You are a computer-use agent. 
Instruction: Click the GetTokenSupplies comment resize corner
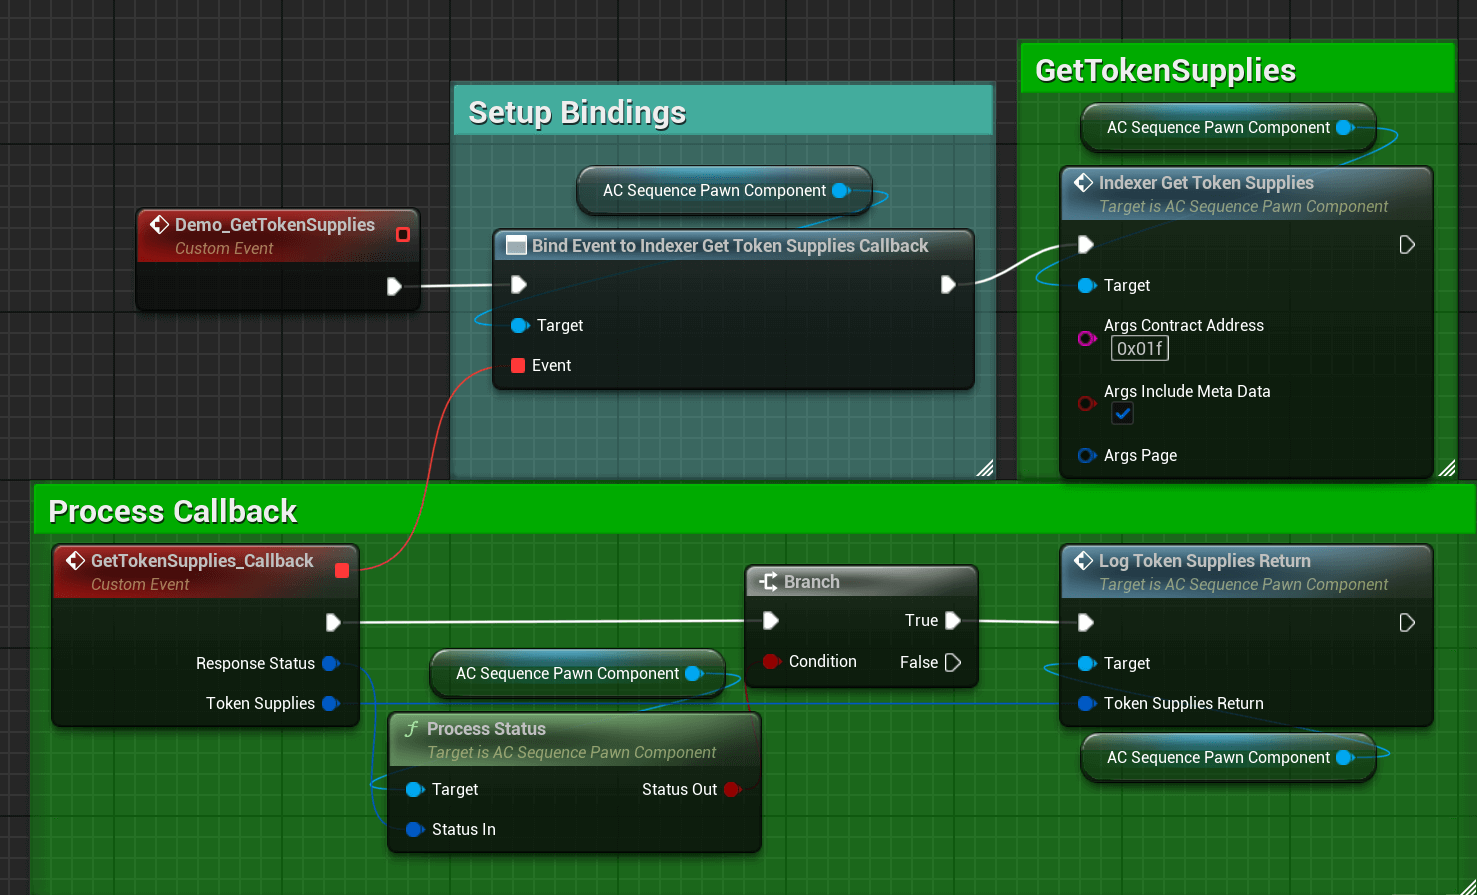click(x=1446, y=468)
